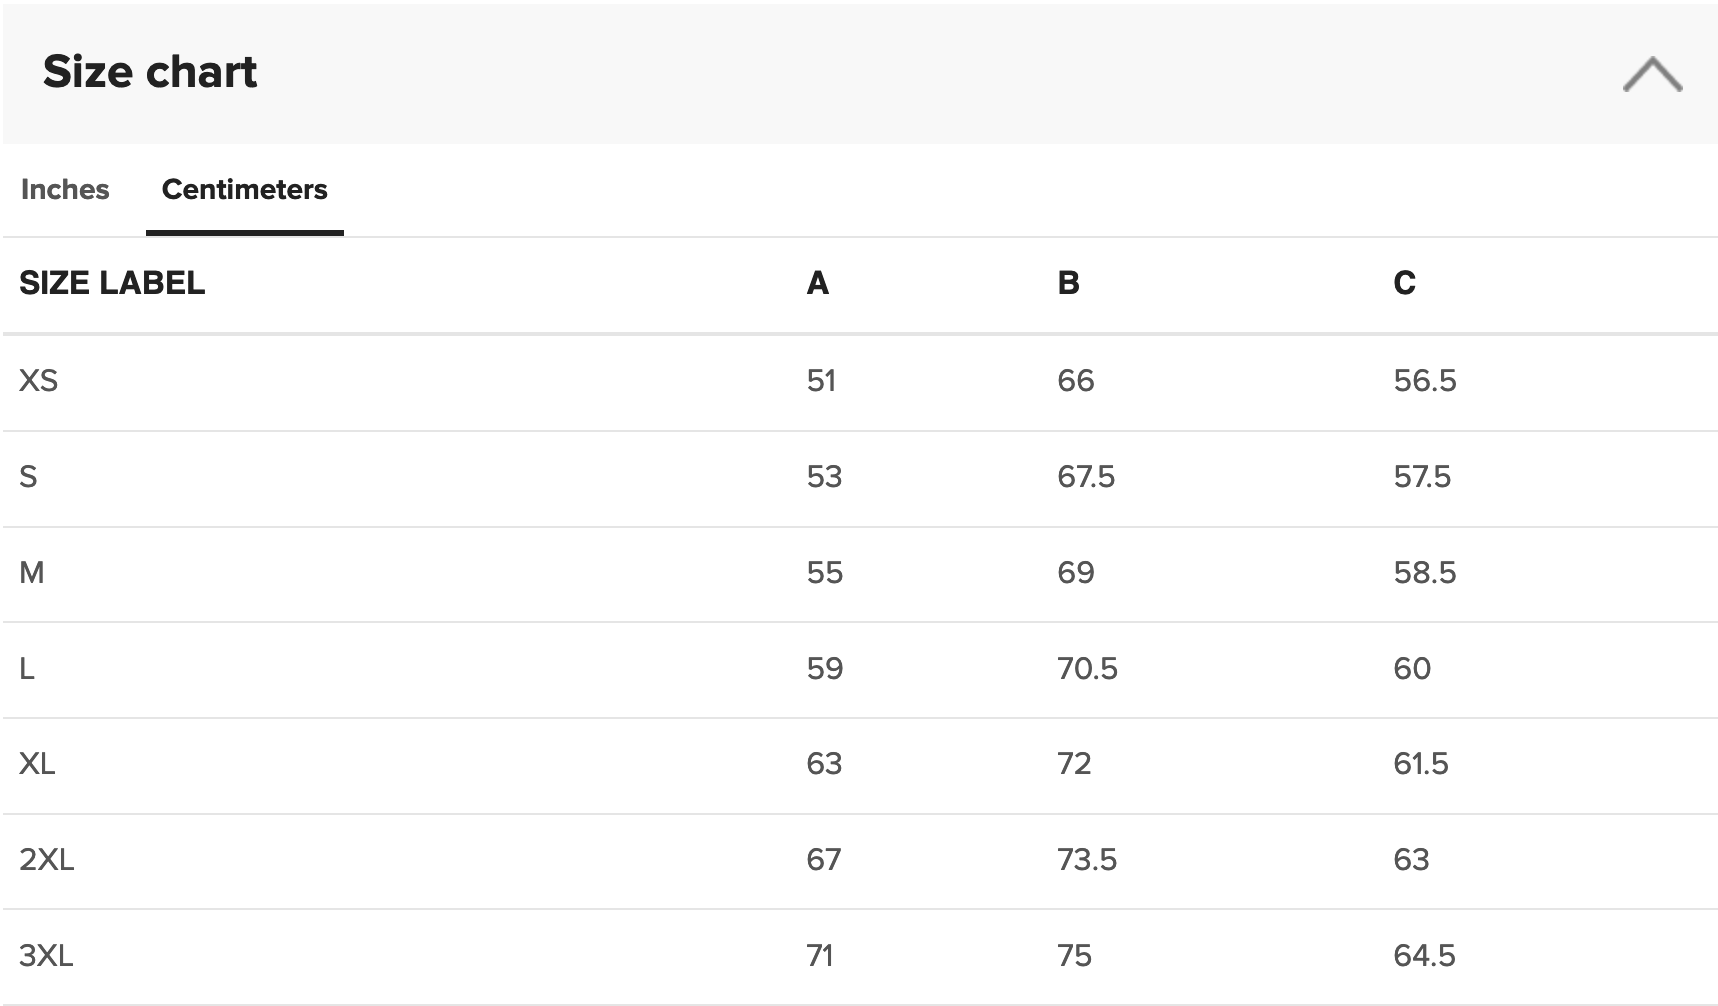Collapse the Size chart section chevron
Viewport: 1718px width, 1006px height.
point(1652,74)
